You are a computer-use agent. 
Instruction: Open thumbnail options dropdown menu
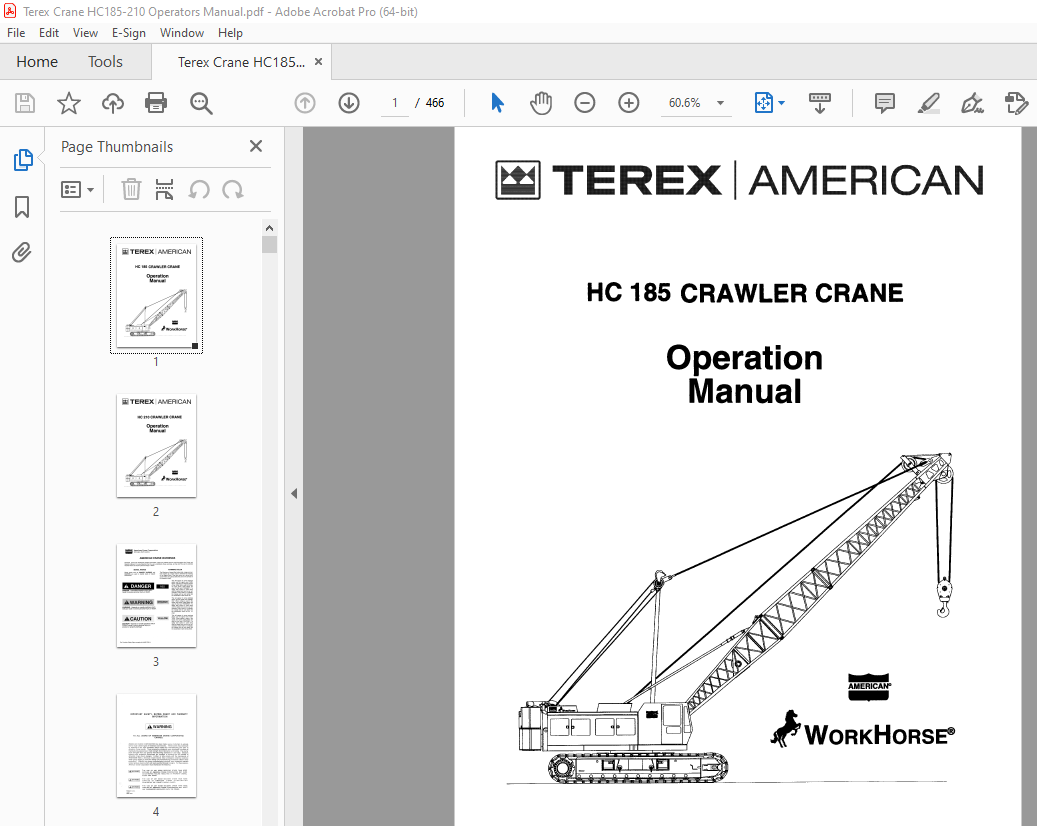point(77,190)
